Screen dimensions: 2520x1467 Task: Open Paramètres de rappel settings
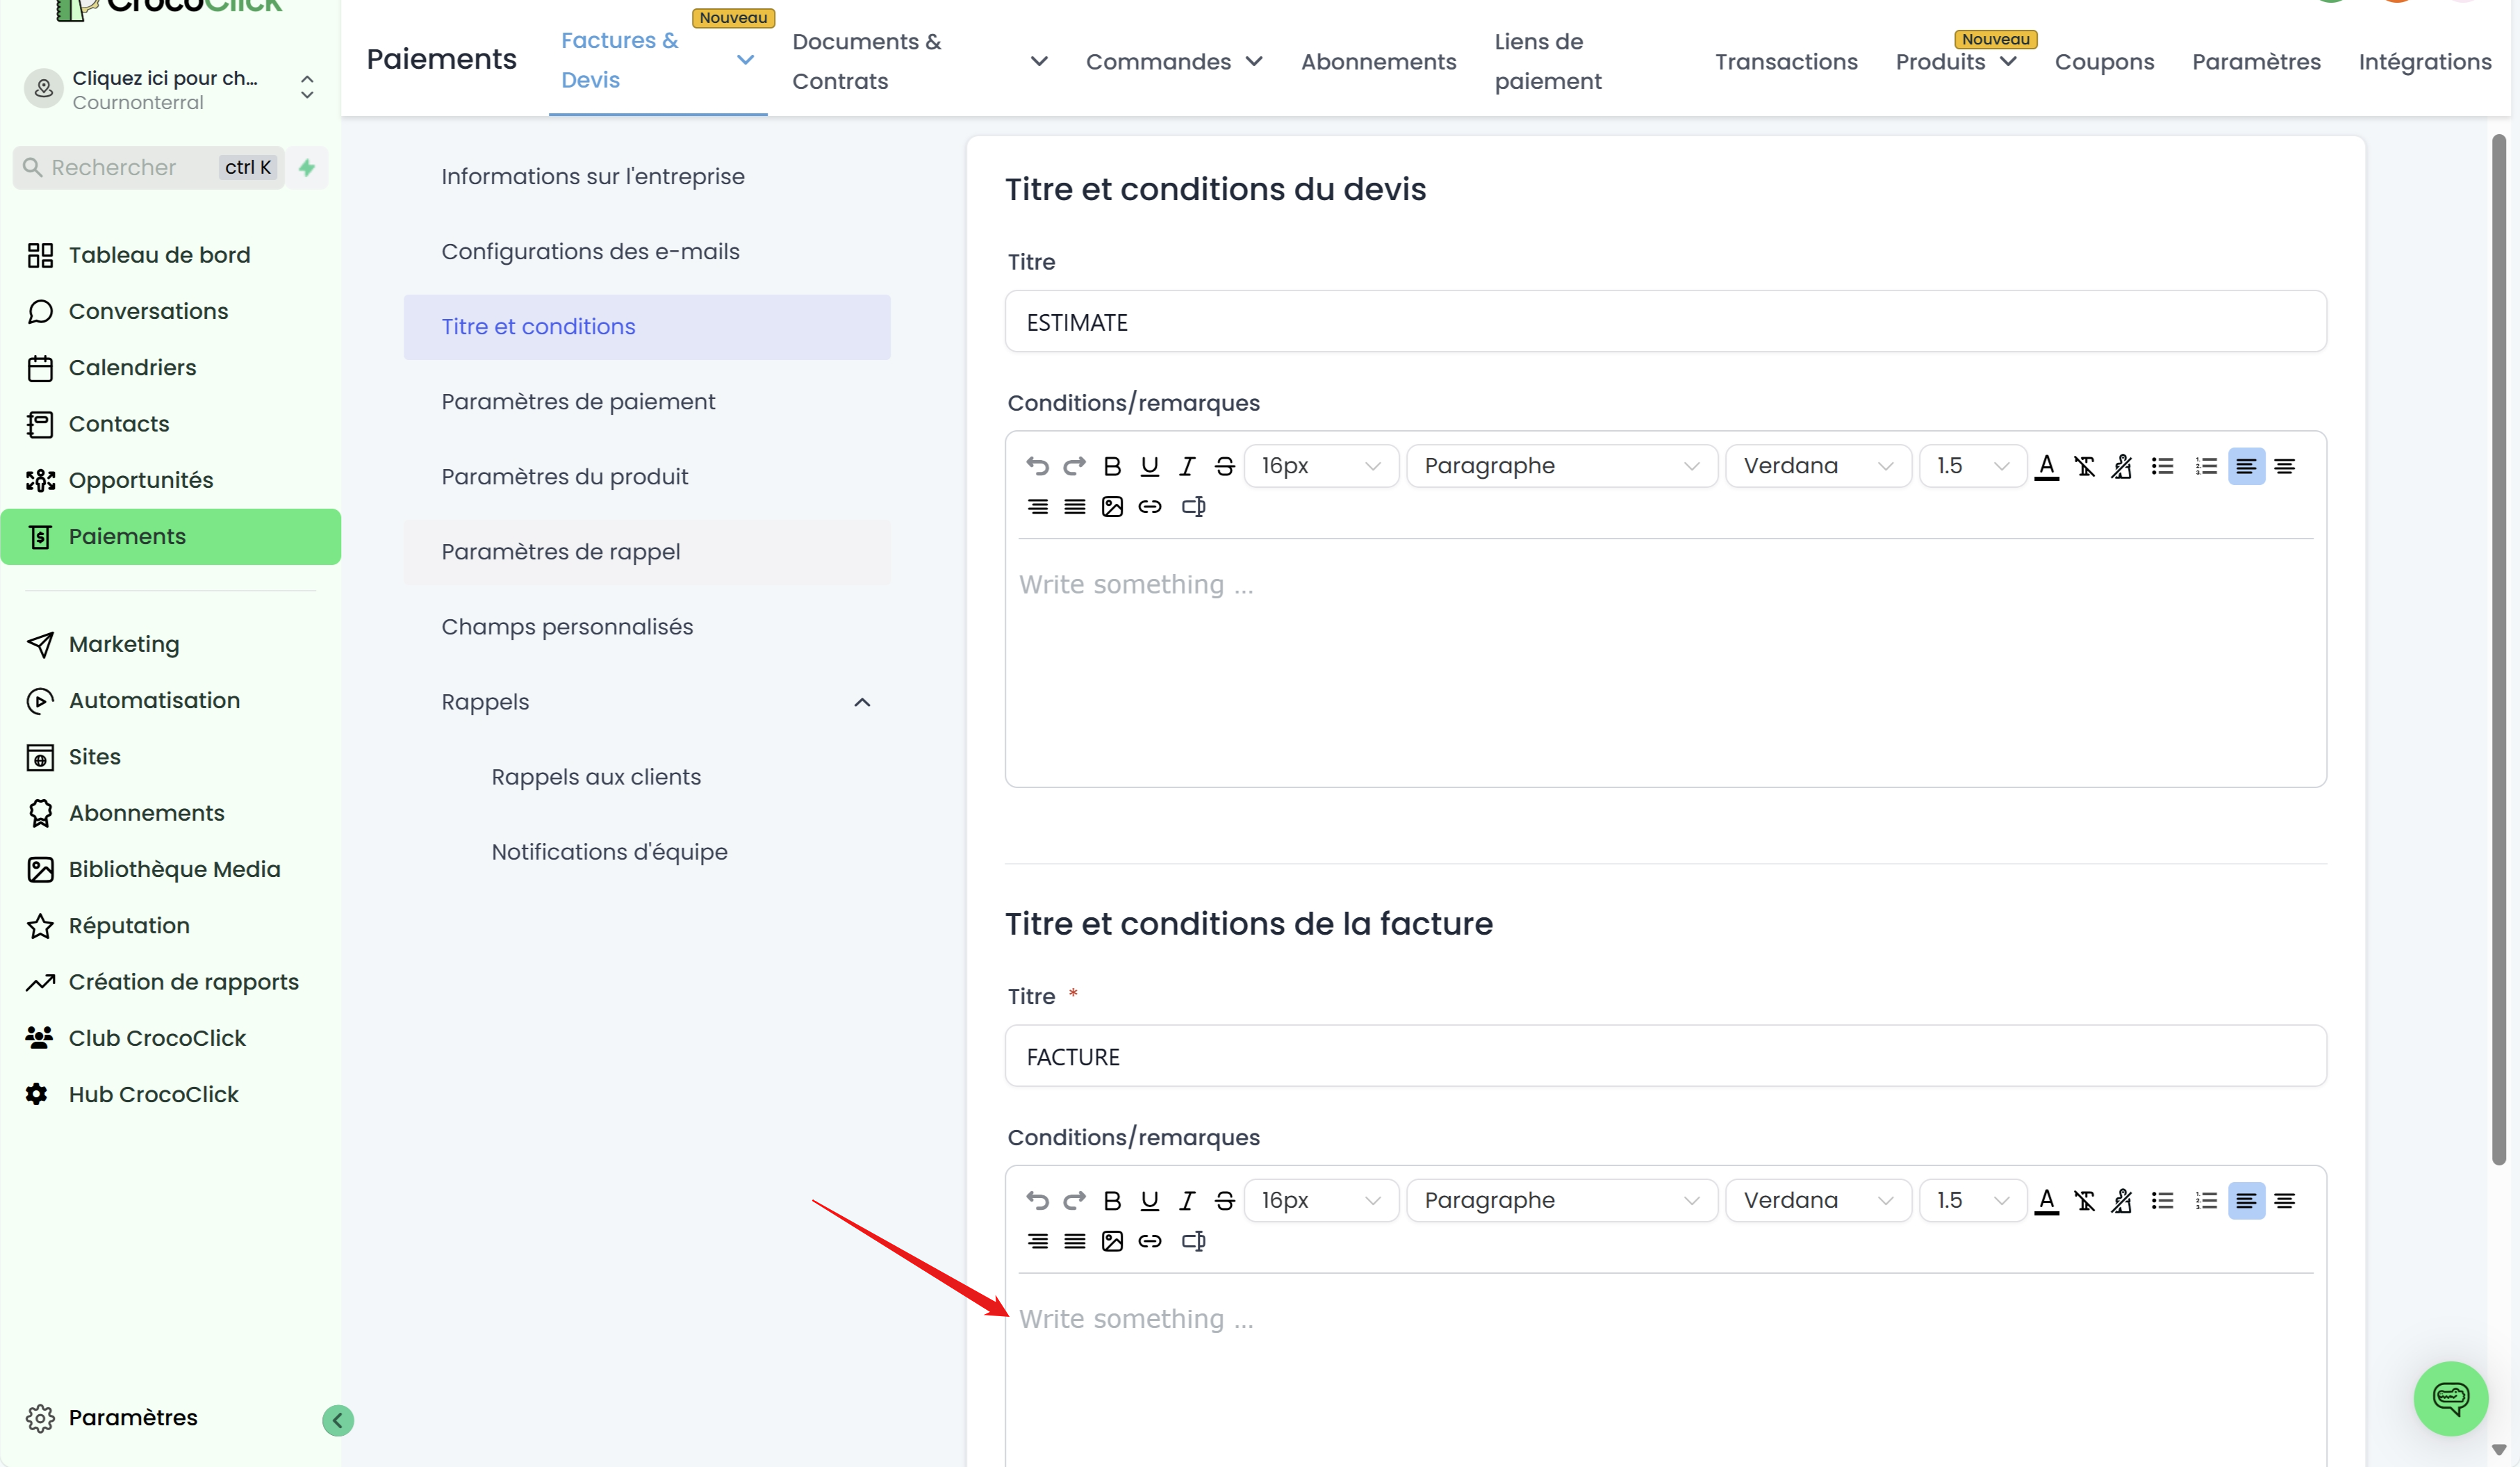point(647,552)
